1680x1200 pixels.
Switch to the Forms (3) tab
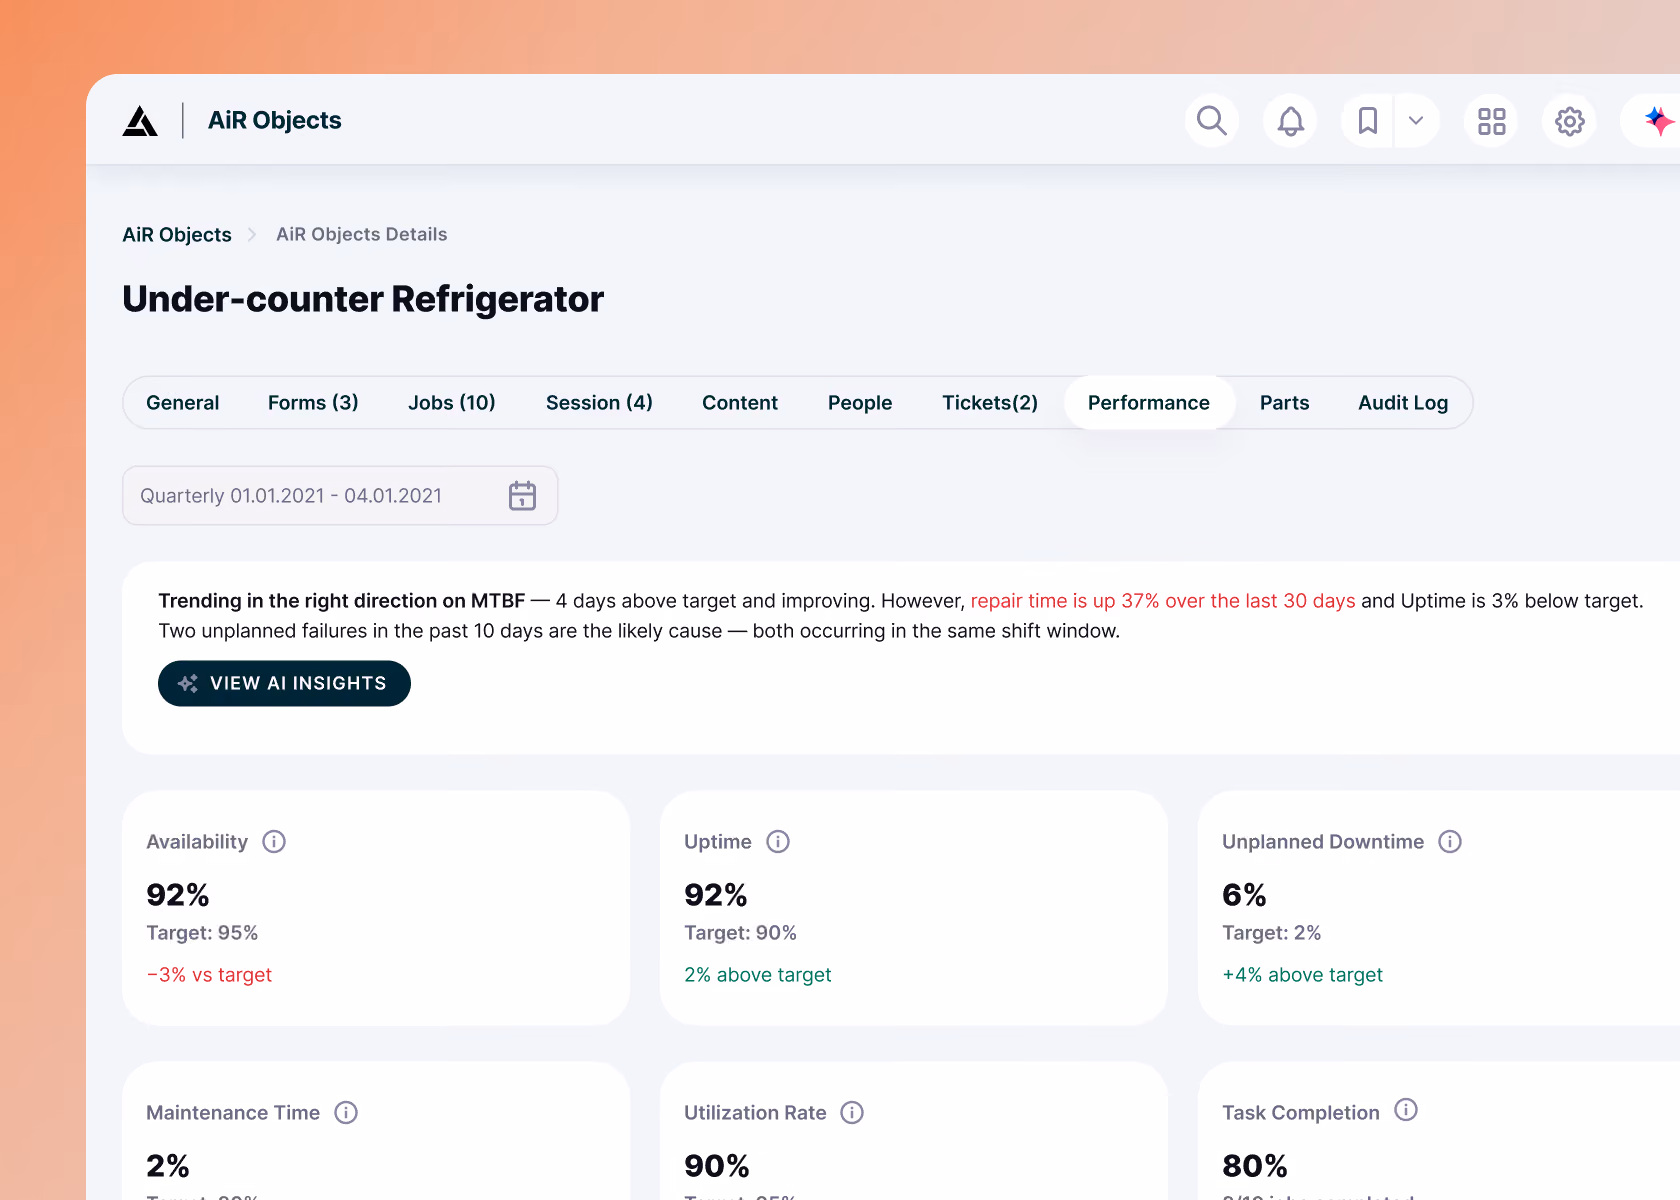pyautogui.click(x=313, y=402)
